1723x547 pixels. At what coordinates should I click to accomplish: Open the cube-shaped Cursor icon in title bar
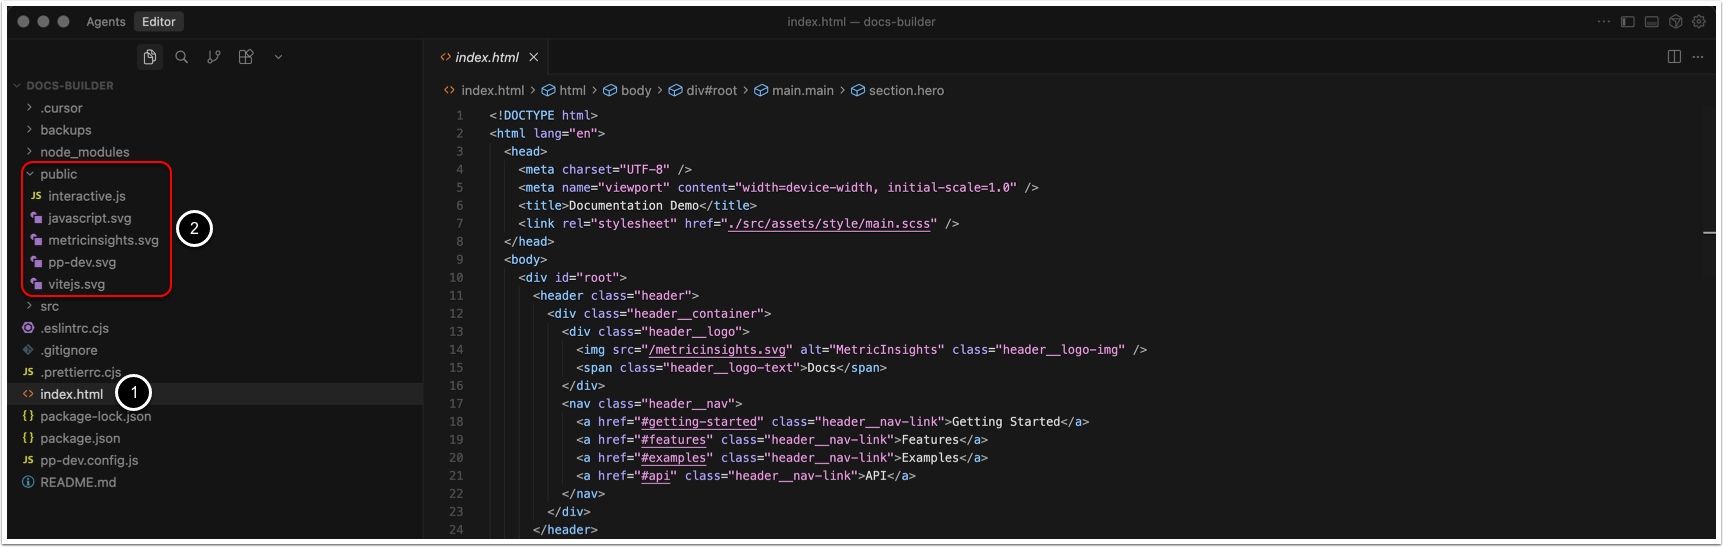1676,22
